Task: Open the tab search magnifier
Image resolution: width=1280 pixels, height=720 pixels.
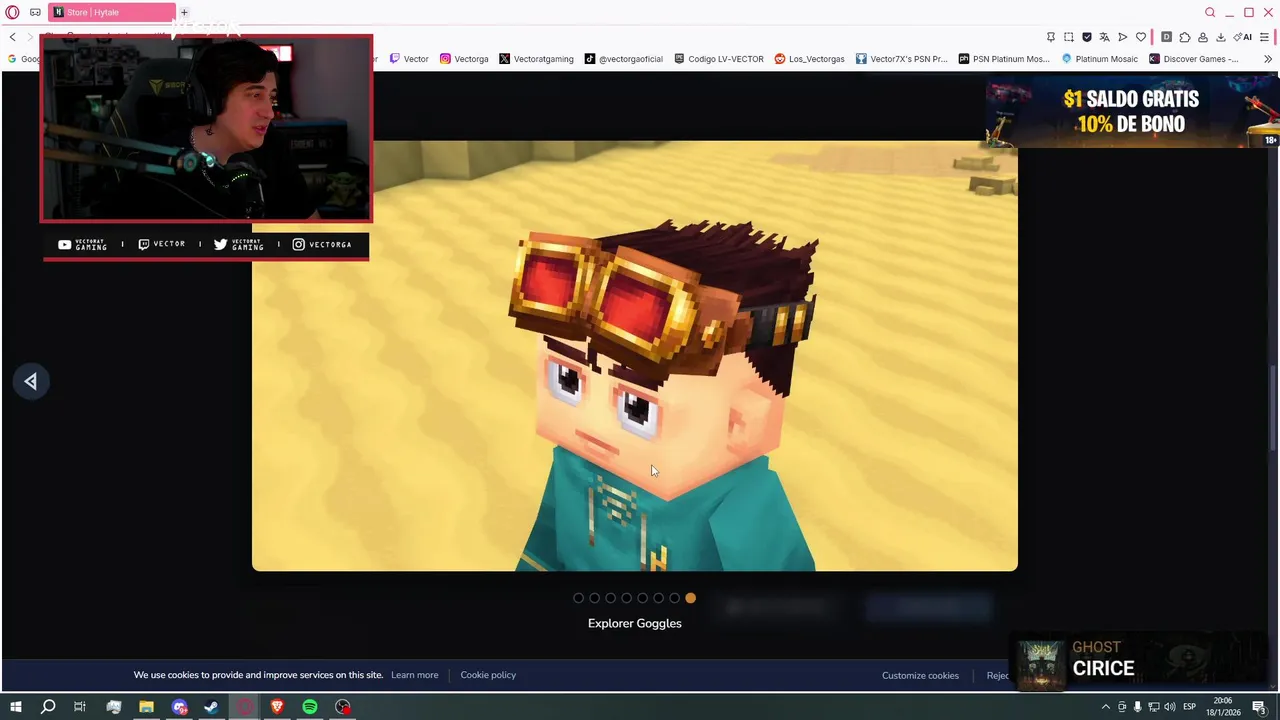Action: coord(1210,12)
